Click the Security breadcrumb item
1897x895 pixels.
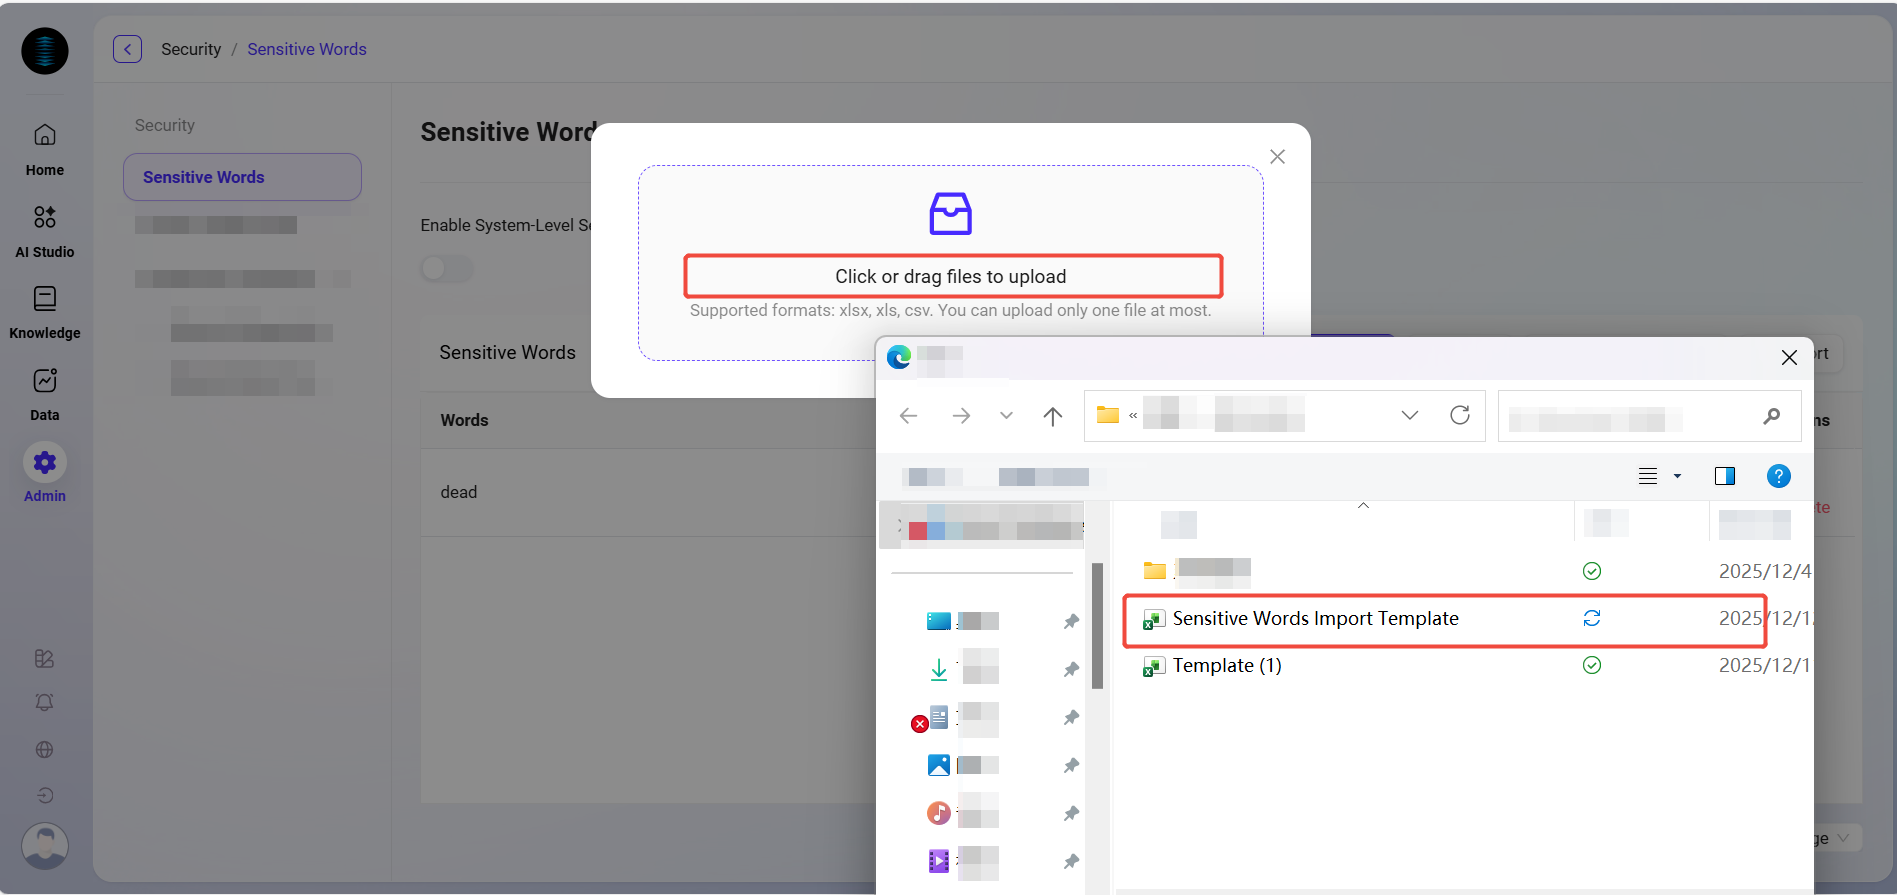(x=191, y=49)
